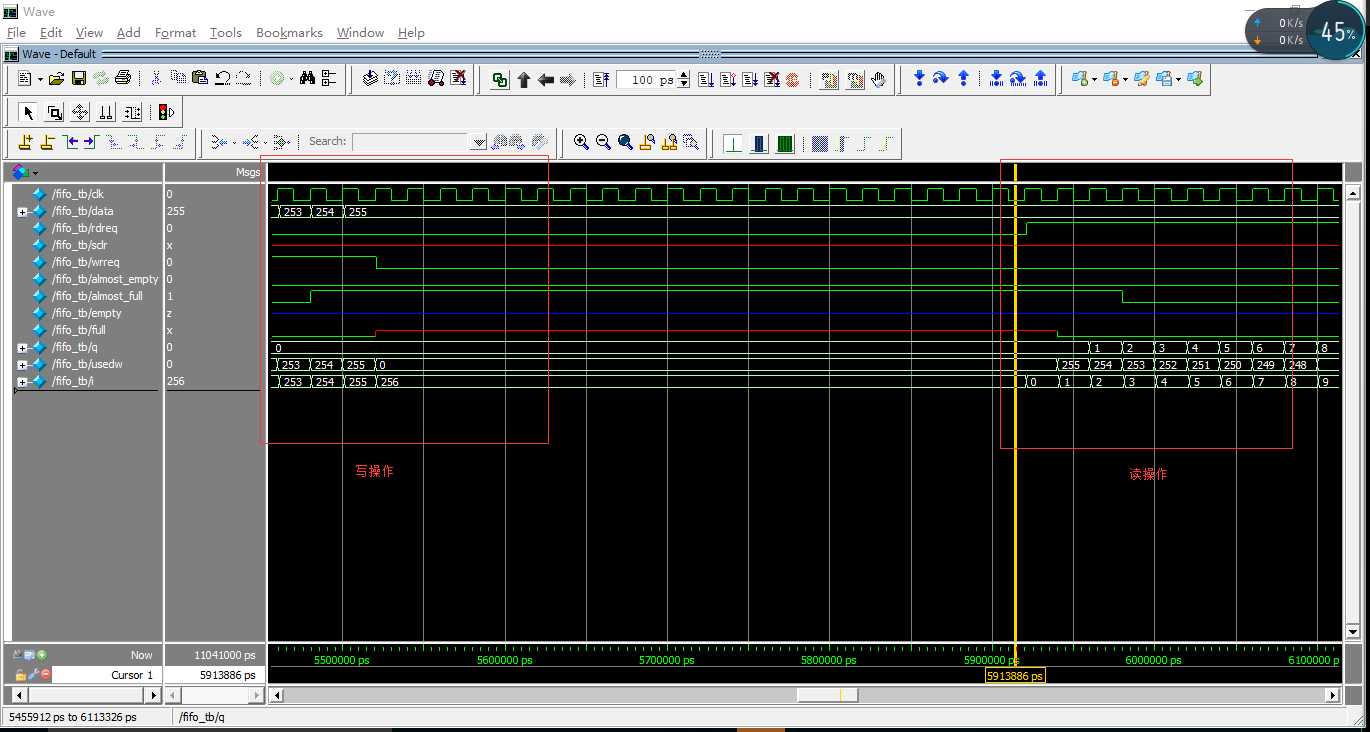Click inside the run length 100 ps field
The height and width of the screenshot is (732, 1370).
coord(646,80)
